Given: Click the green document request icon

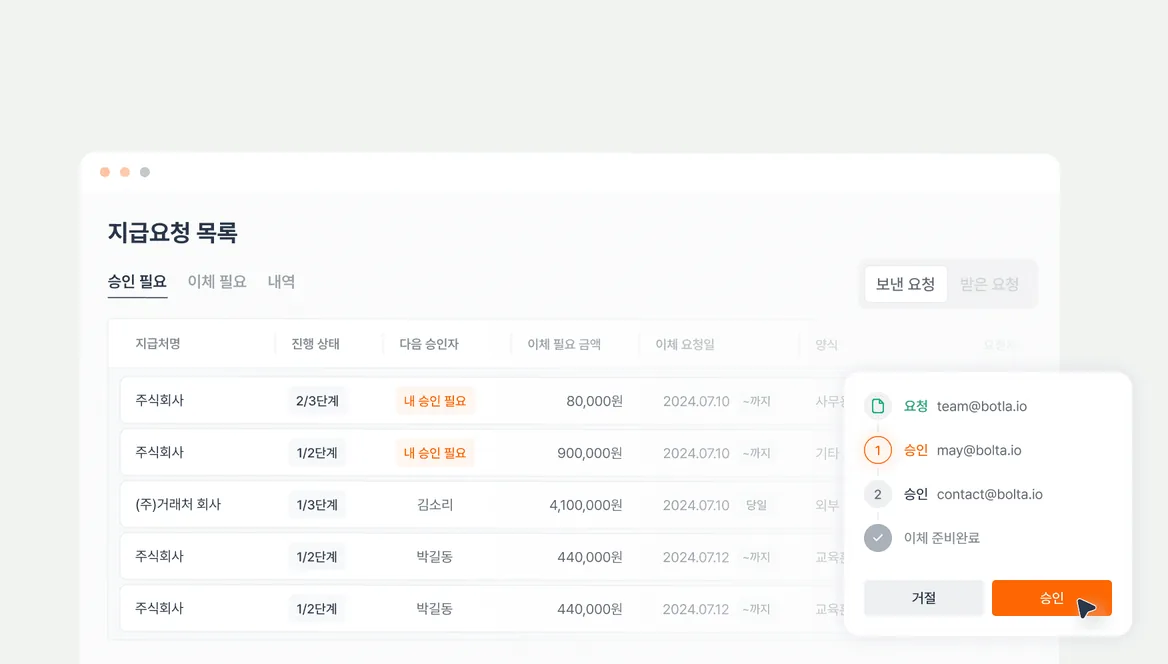Looking at the screenshot, I should click(877, 406).
